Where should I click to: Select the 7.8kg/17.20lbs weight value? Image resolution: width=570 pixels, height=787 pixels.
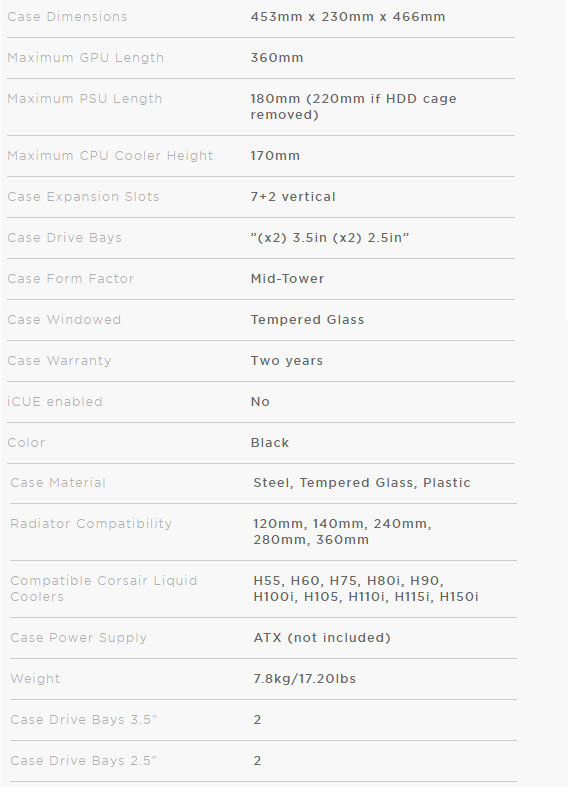click(304, 679)
